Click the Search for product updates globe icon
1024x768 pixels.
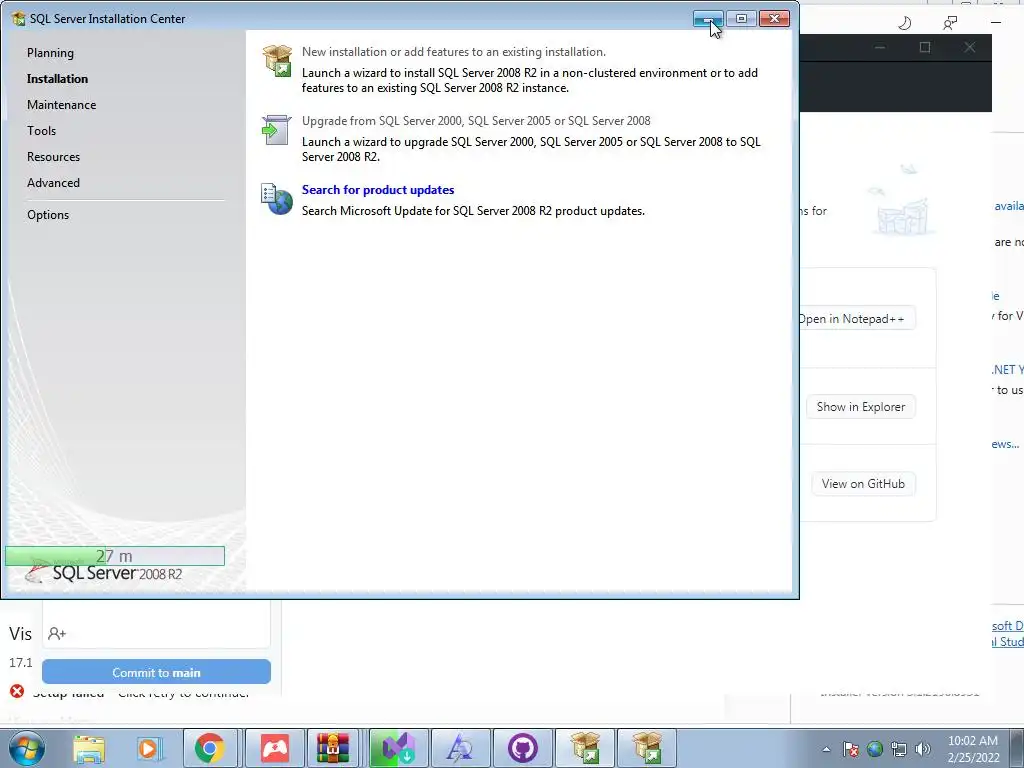coord(277,199)
